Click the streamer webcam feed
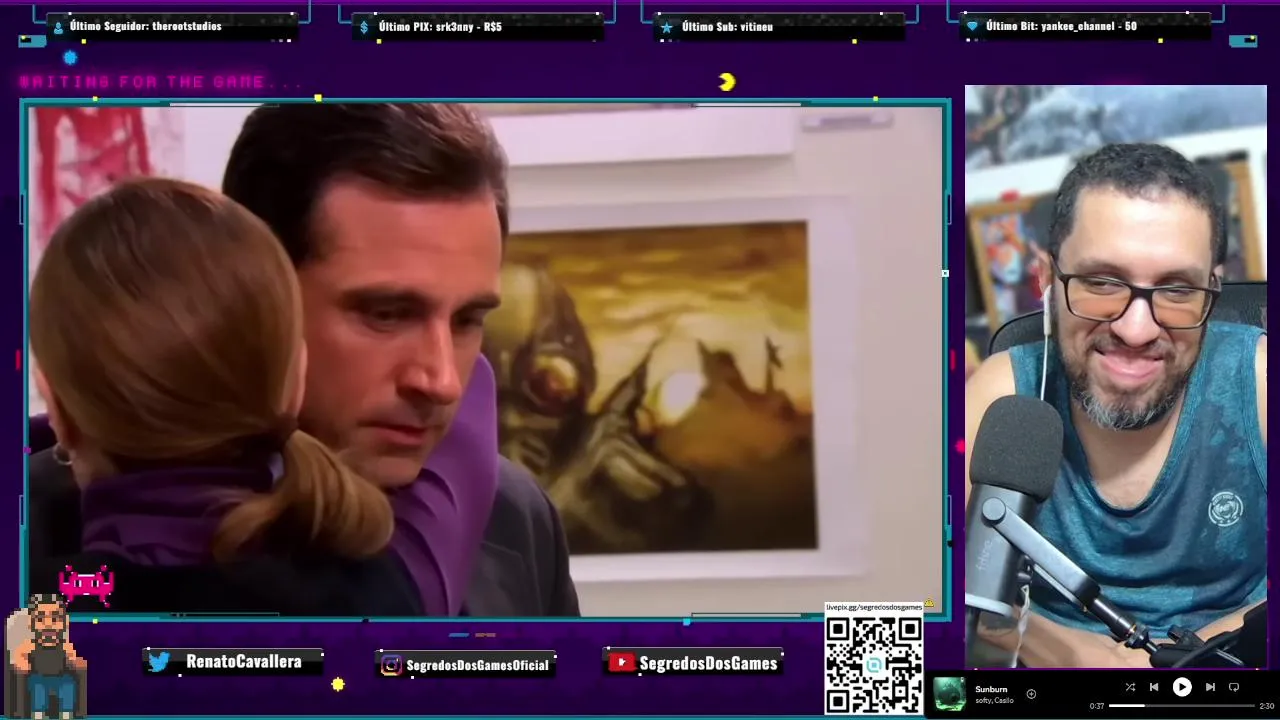The width and height of the screenshot is (1280, 720). click(1115, 376)
